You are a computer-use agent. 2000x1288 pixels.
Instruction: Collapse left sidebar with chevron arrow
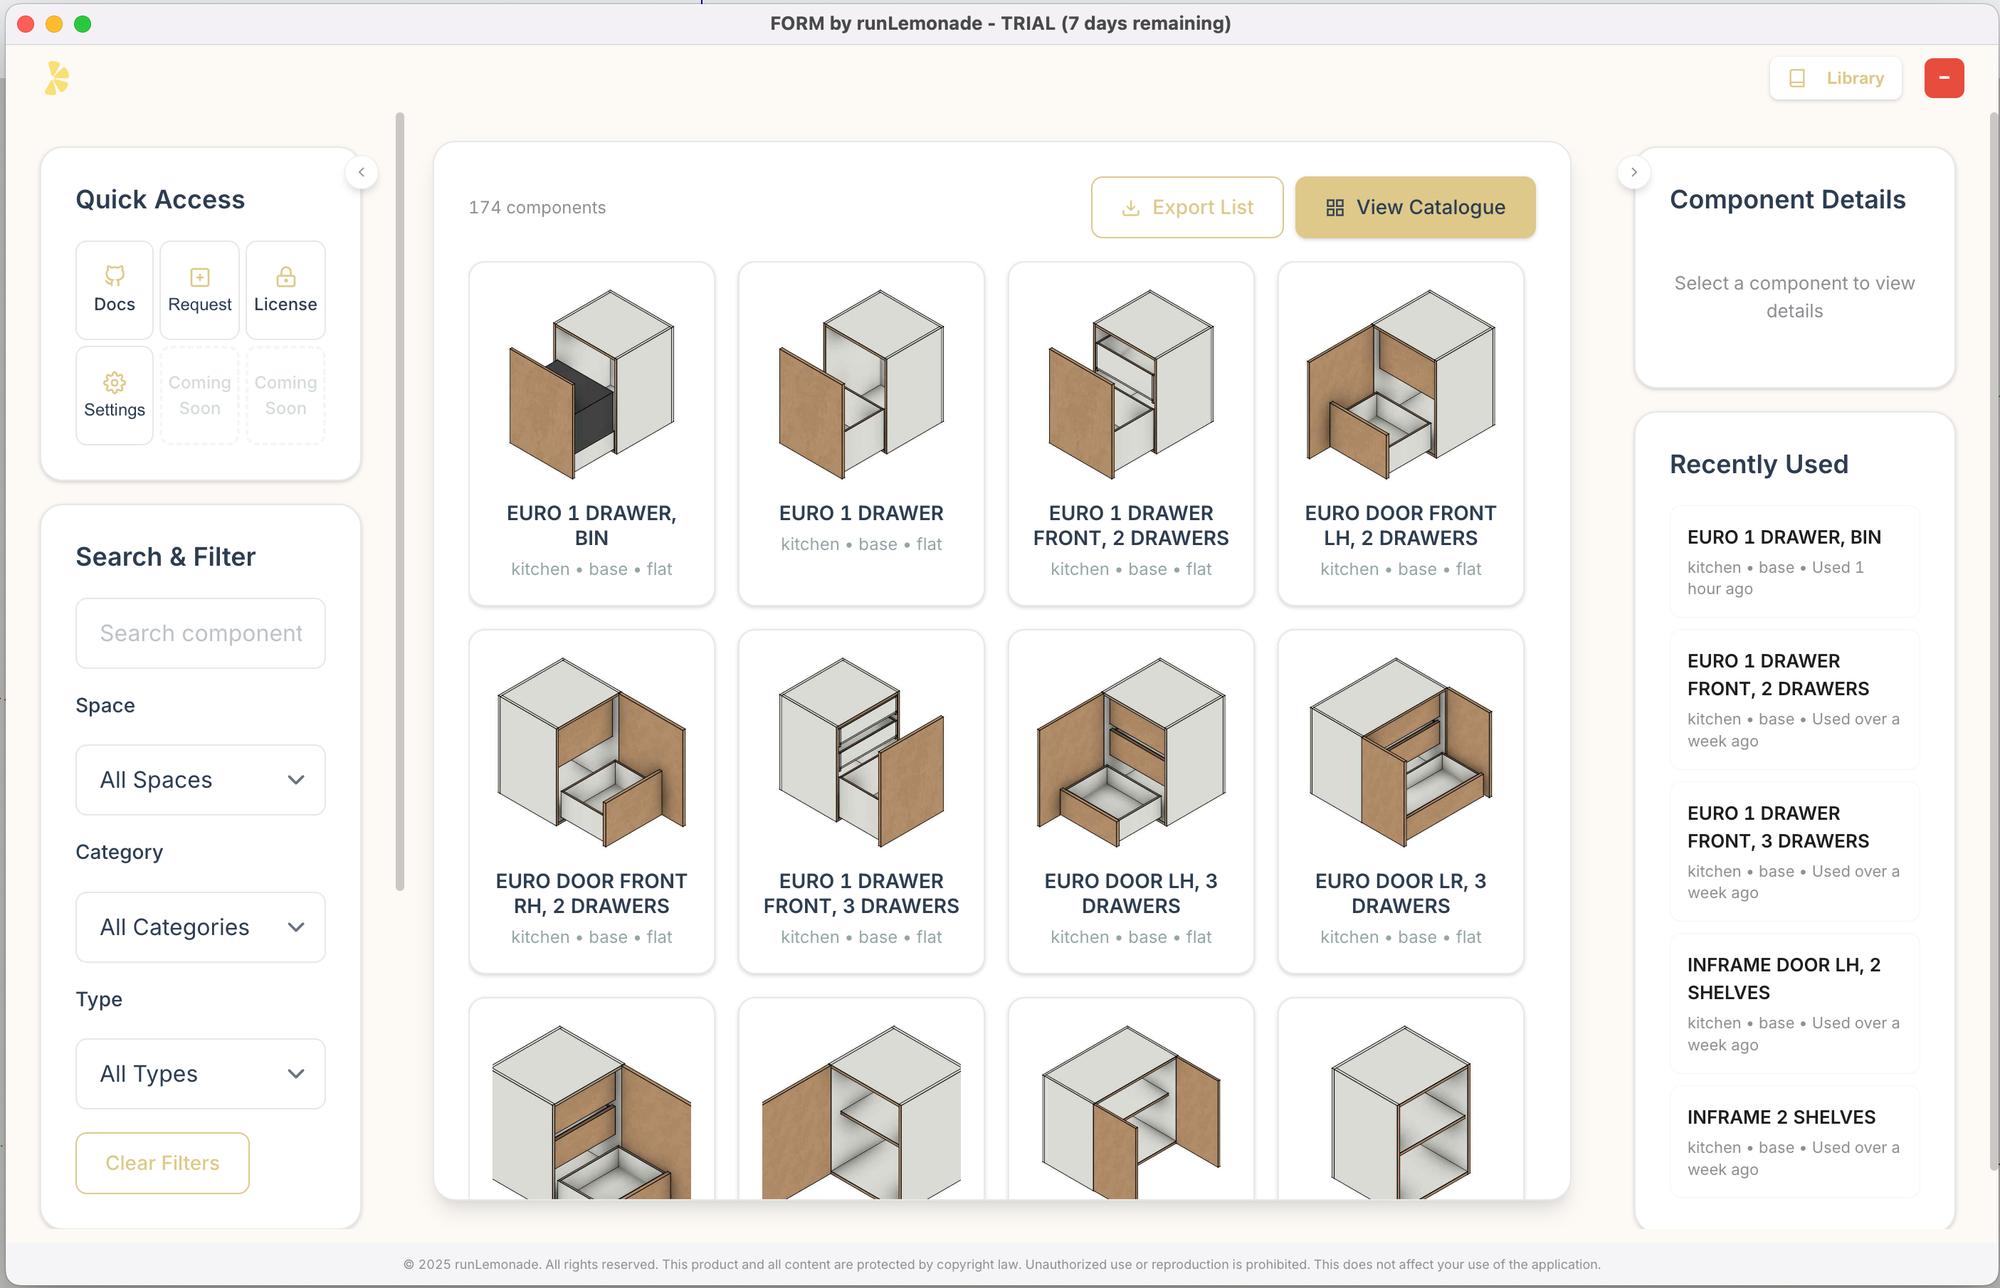pyautogui.click(x=361, y=172)
